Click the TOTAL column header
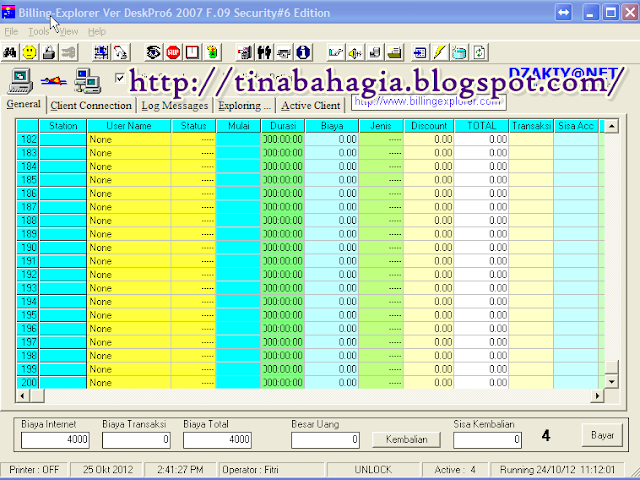640x480 pixels. [x=482, y=126]
